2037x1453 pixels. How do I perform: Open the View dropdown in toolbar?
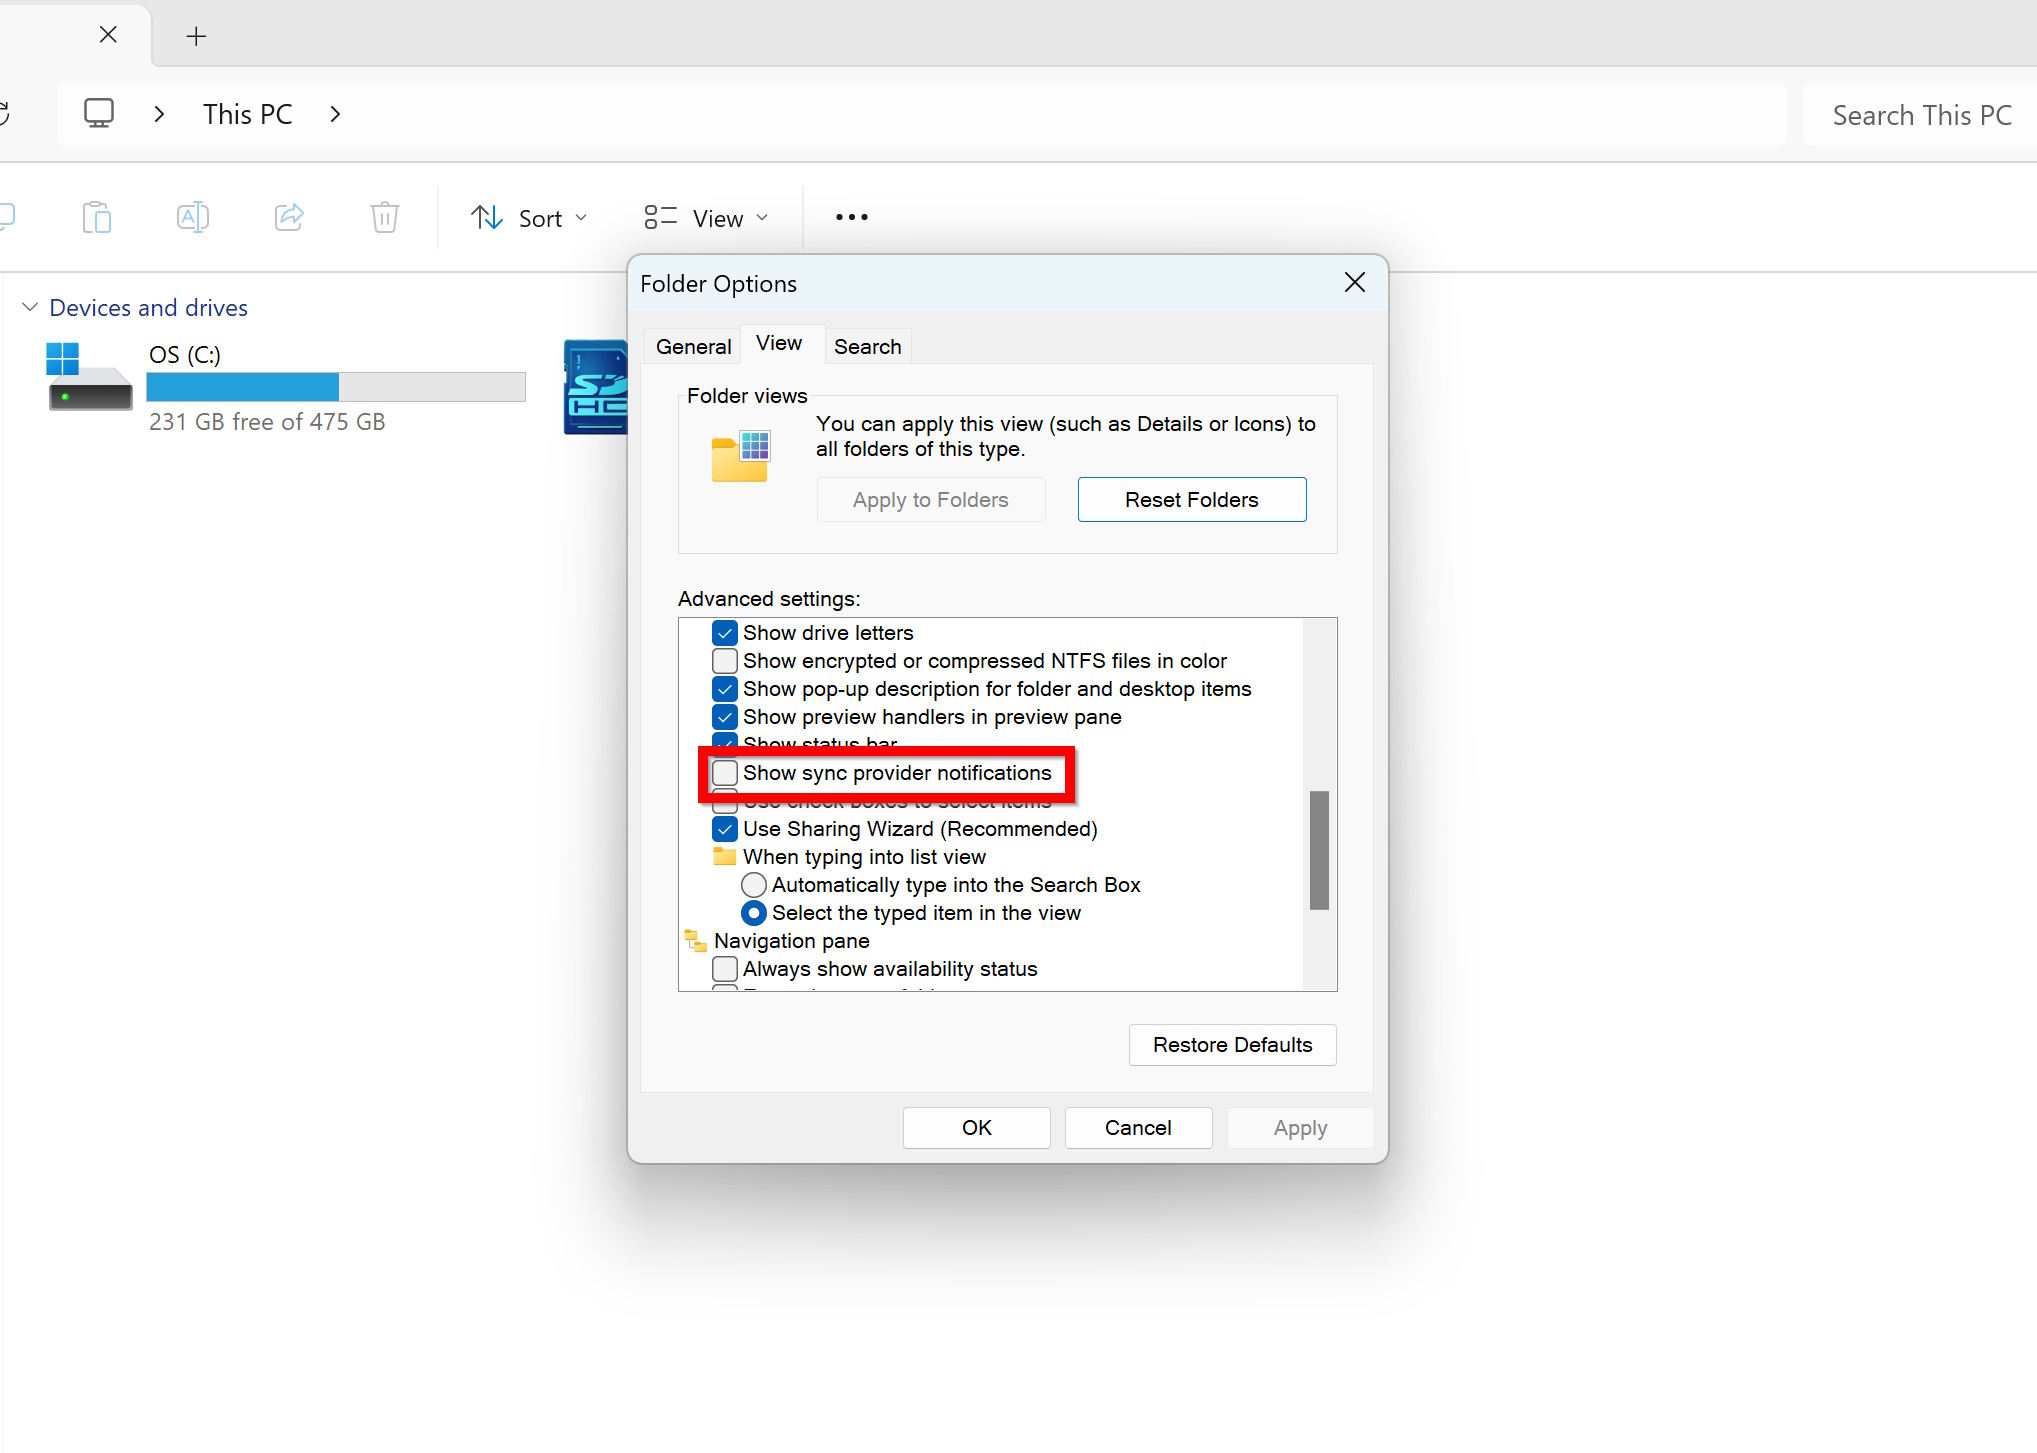pos(706,218)
